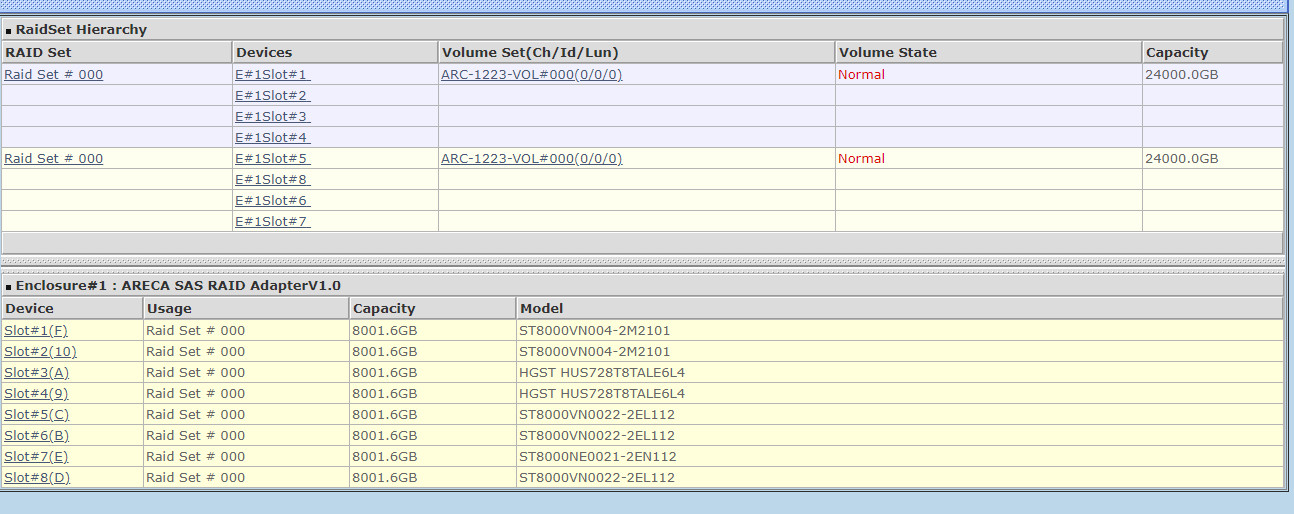Click the E#1Slot#2 device link
This screenshot has height=514, width=1294.
(x=272, y=96)
